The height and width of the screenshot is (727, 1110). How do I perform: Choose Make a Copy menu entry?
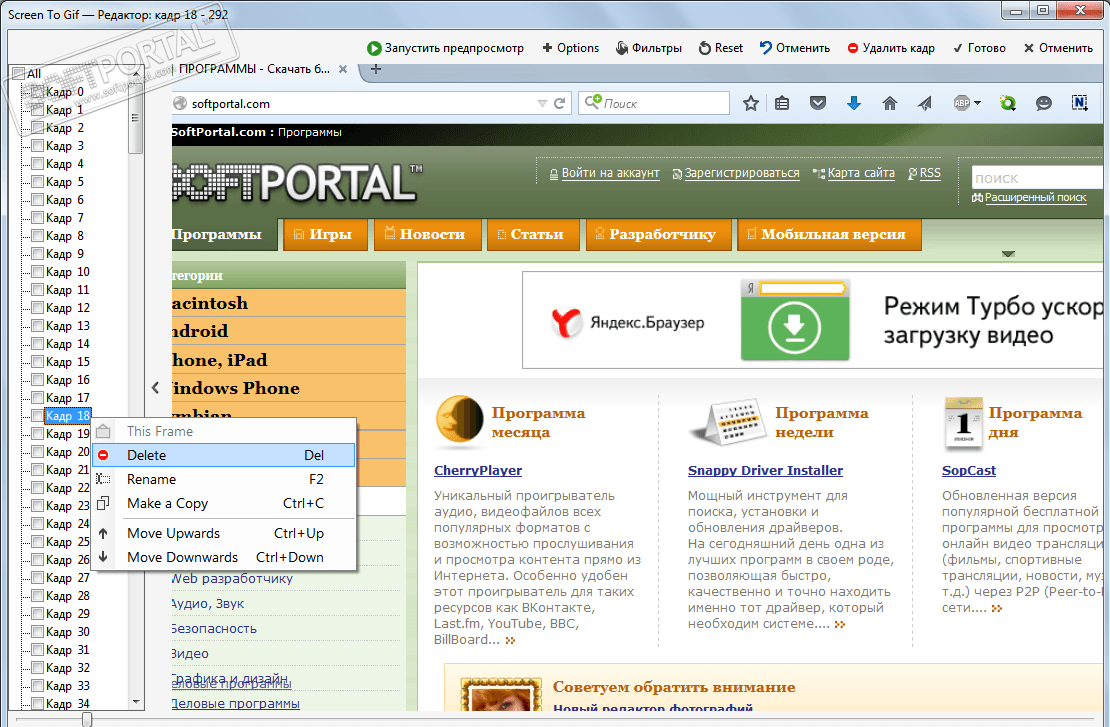tap(224, 503)
